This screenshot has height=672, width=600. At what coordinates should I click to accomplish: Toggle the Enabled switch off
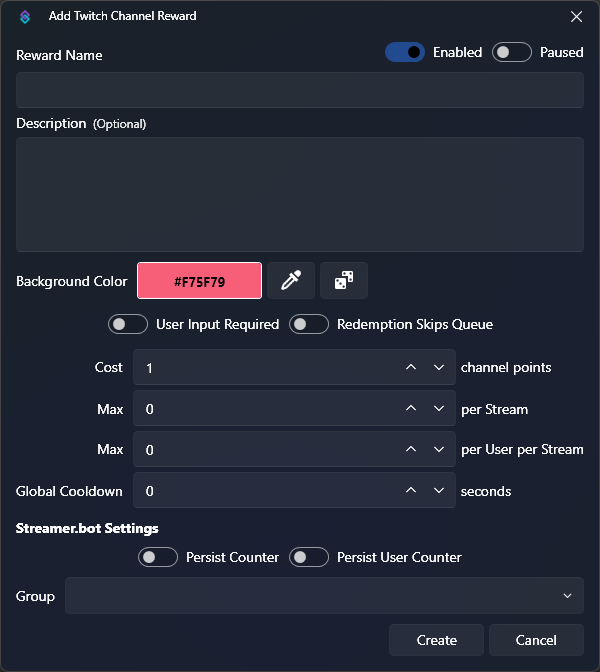(405, 52)
